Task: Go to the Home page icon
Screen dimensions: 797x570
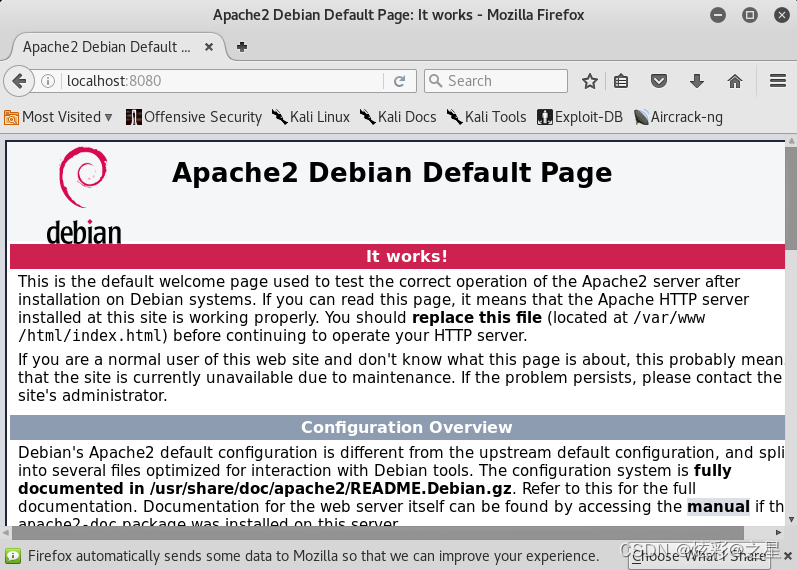Action: [734, 81]
